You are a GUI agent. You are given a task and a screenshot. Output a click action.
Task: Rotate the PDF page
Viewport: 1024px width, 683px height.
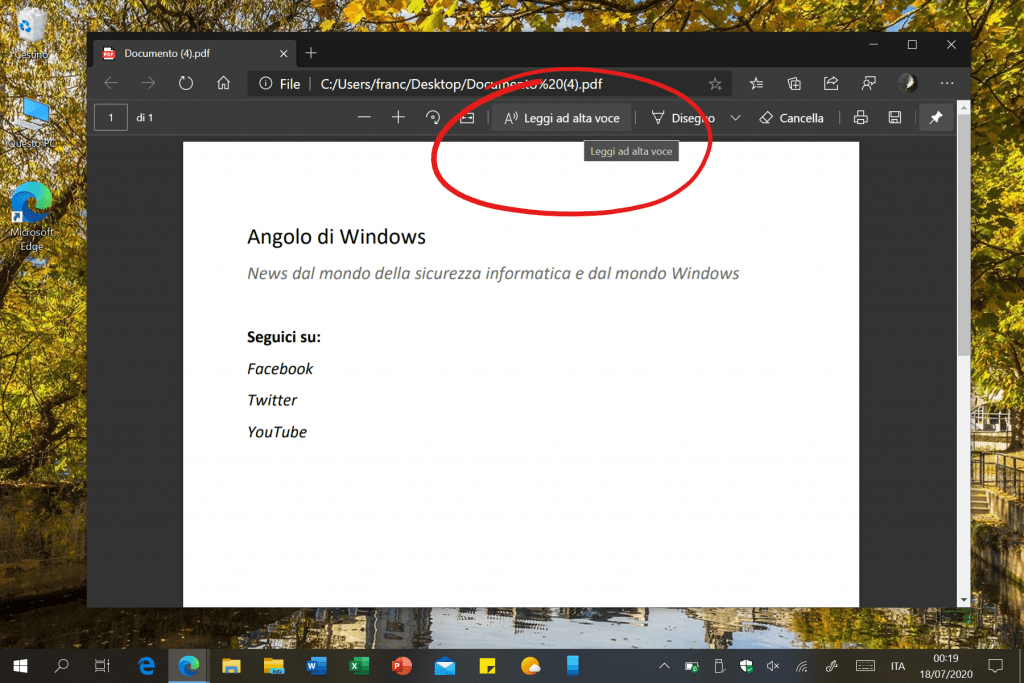pyautogui.click(x=433, y=118)
